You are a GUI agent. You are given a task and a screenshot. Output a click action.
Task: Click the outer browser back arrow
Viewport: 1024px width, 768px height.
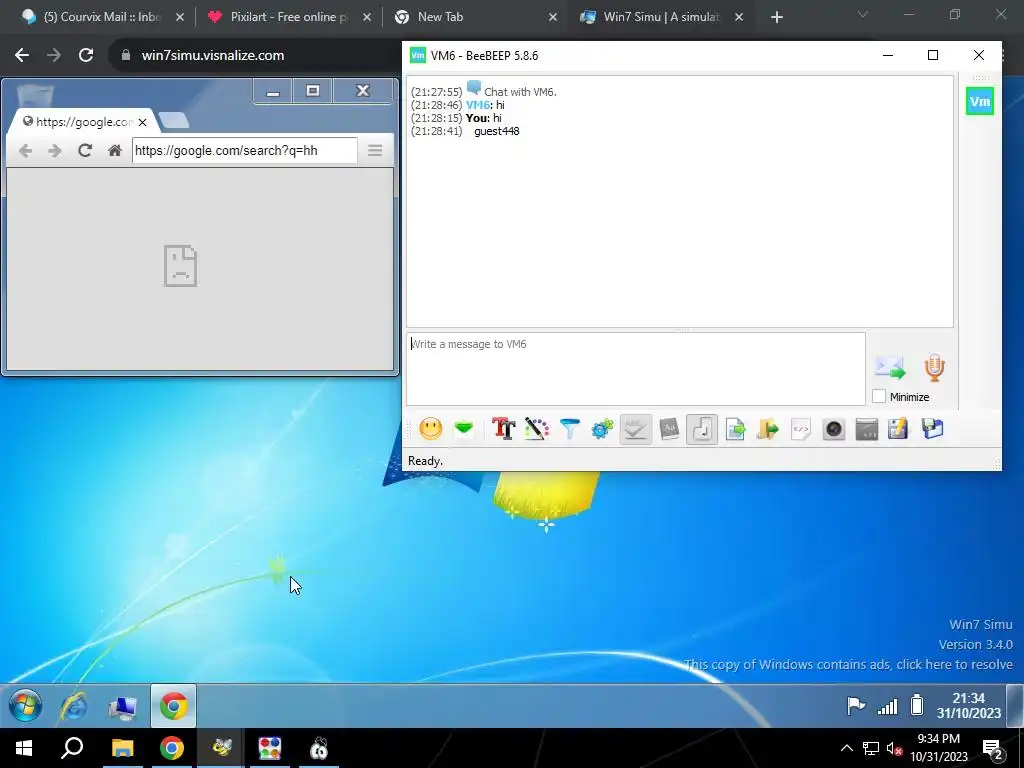(22, 56)
